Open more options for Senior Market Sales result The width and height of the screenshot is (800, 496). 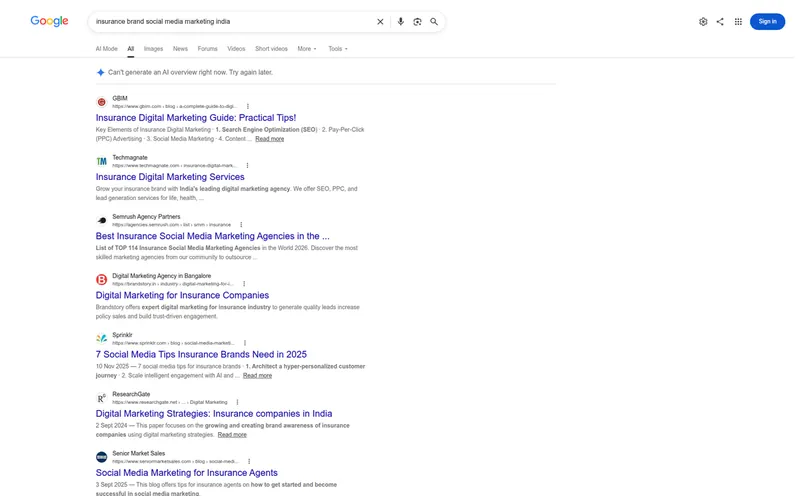249,461
